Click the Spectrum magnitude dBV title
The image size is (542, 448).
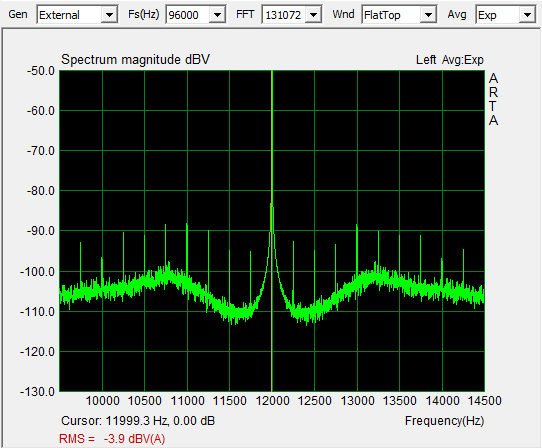pyautogui.click(x=135, y=59)
